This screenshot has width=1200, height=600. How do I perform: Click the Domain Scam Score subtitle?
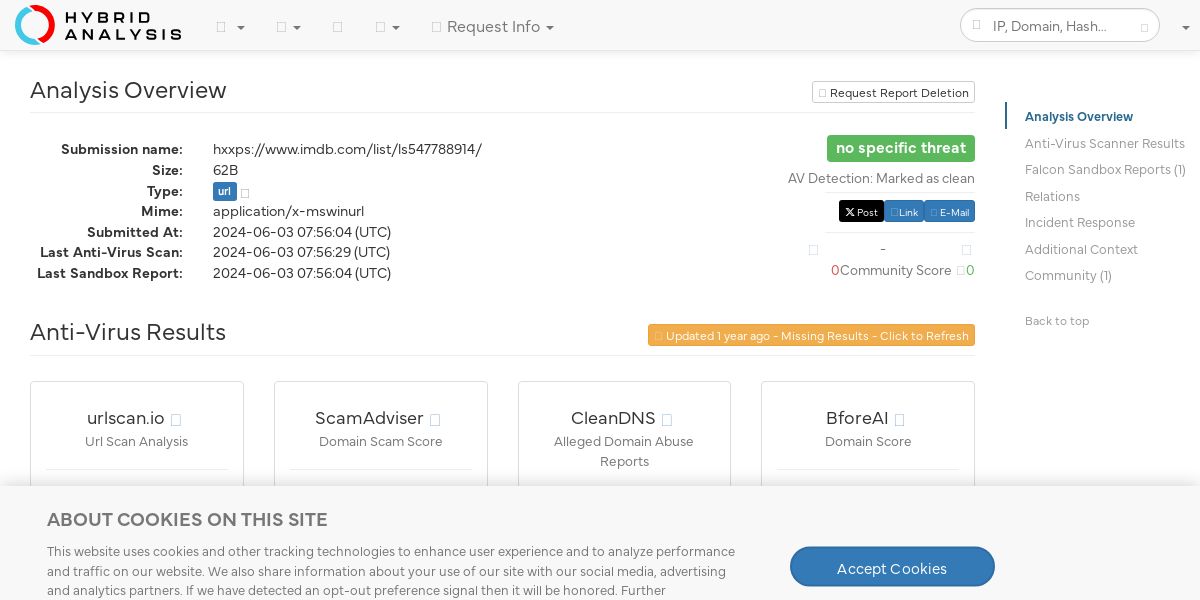381,442
